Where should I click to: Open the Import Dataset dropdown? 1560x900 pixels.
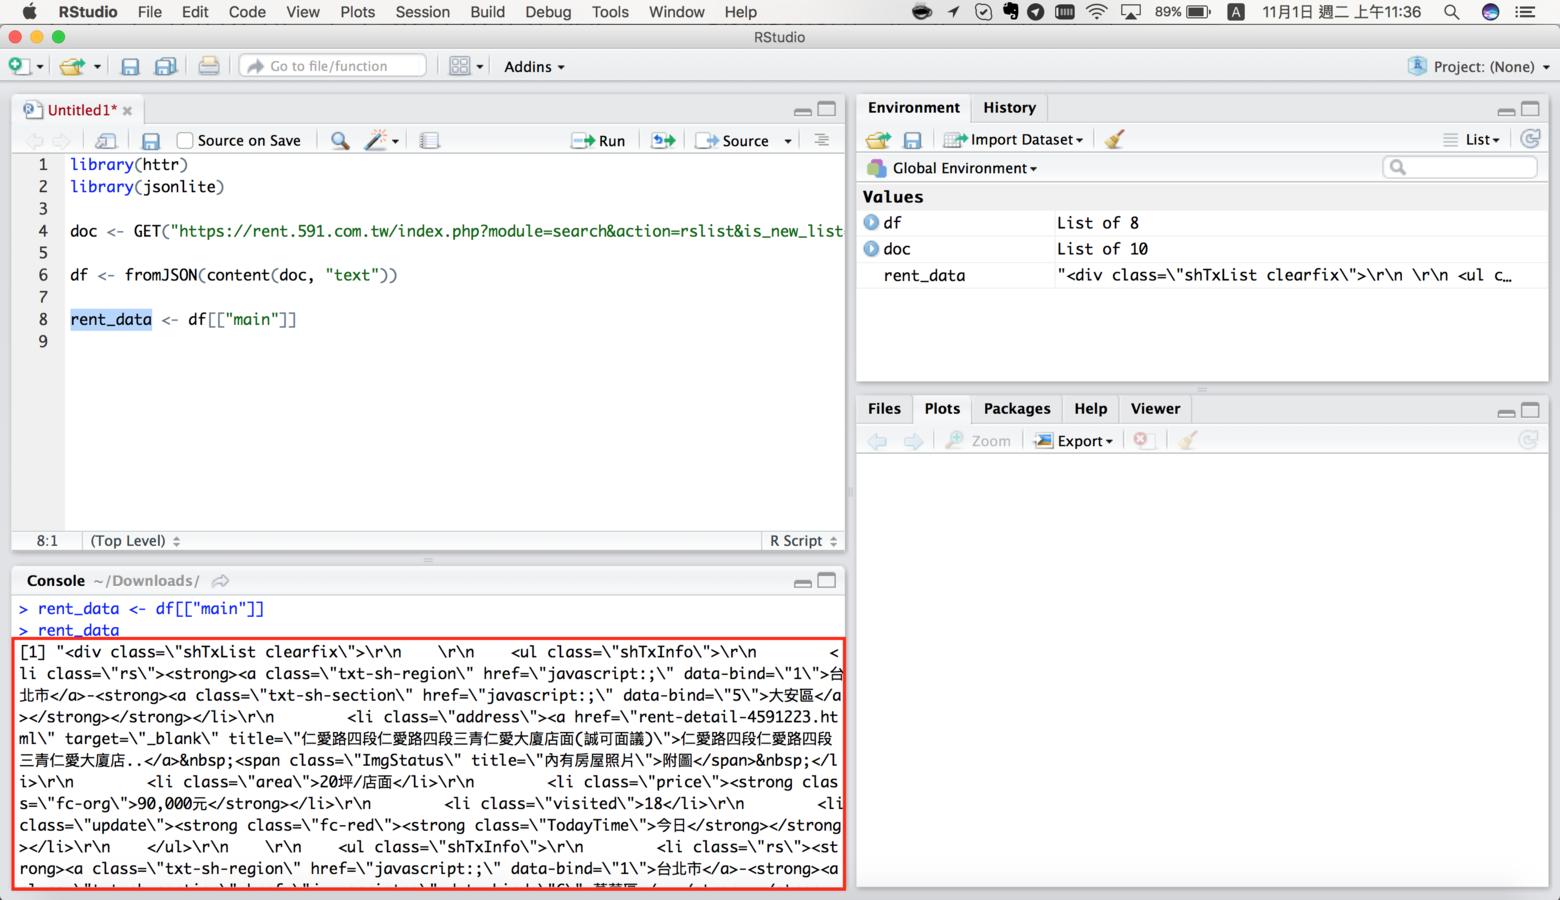pyautogui.click(x=1015, y=140)
